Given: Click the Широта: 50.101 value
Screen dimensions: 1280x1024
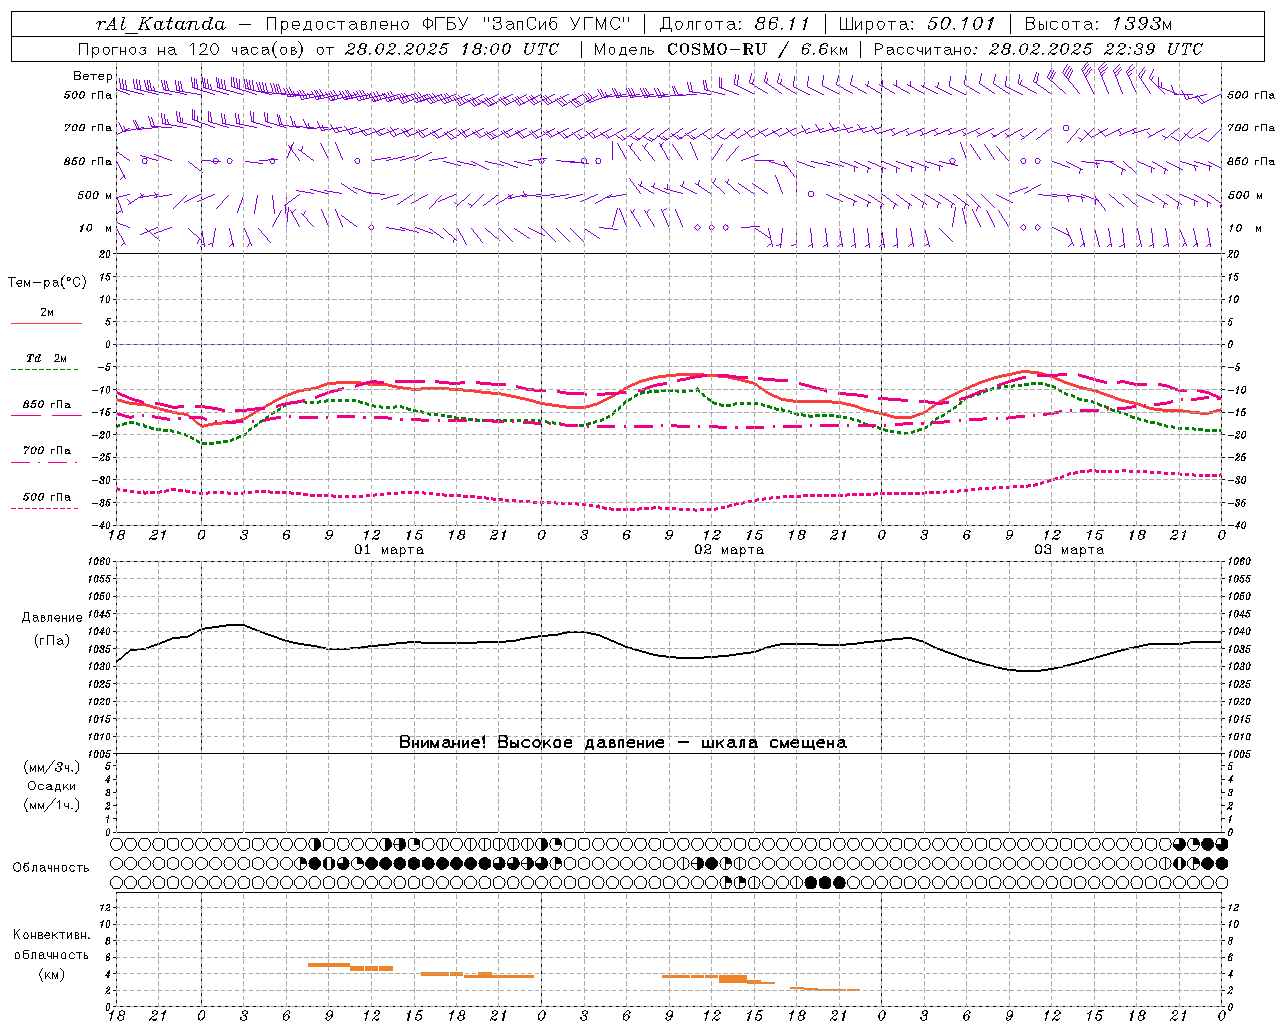Looking at the screenshot, I should click(x=917, y=23).
